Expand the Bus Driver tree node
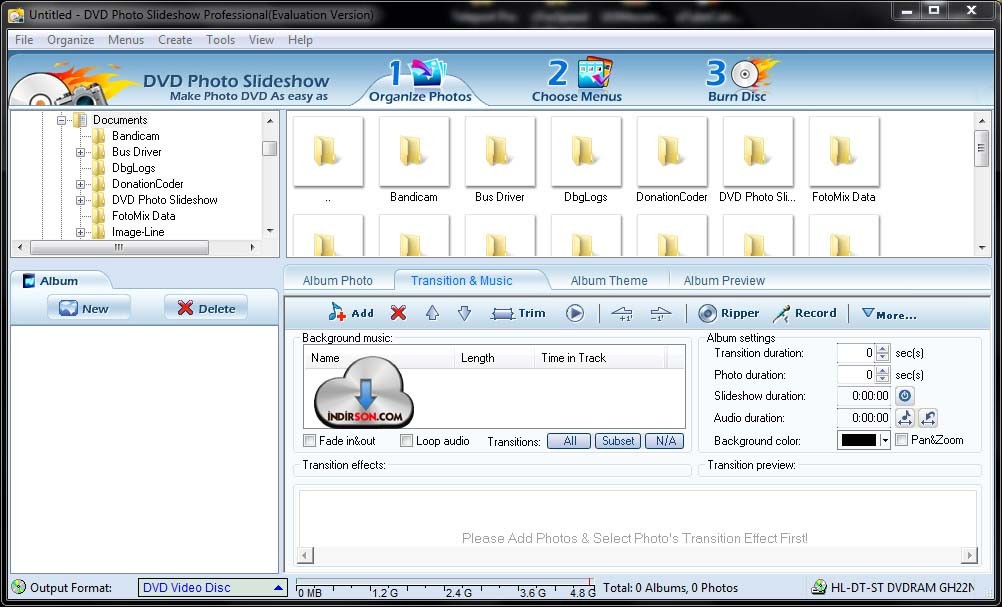 pos(81,152)
